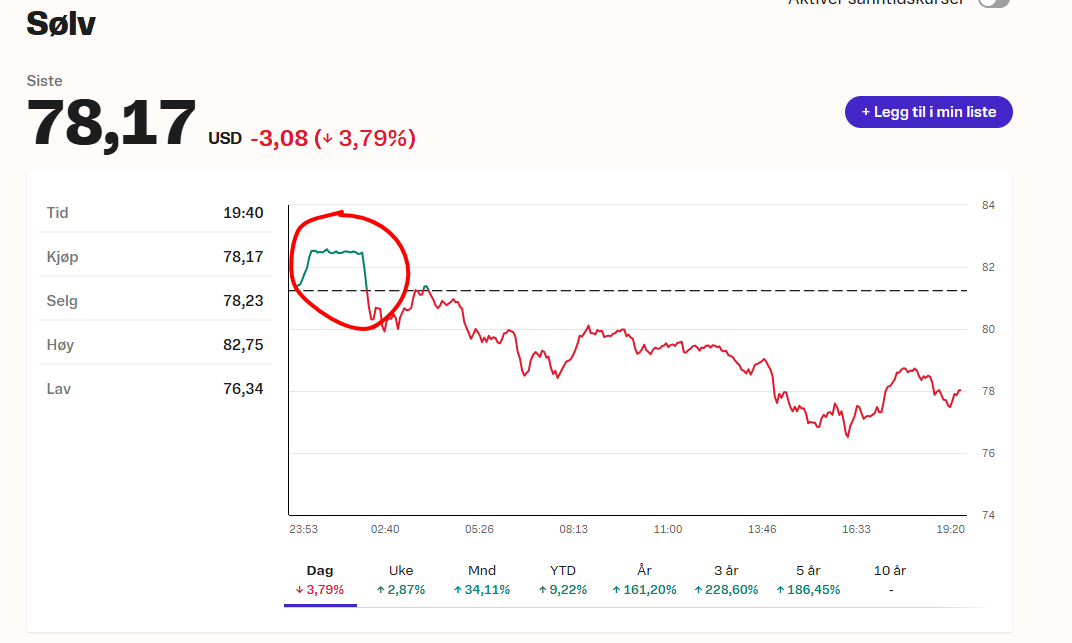Choose the 10 år period tab

click(x=889, y=580)
